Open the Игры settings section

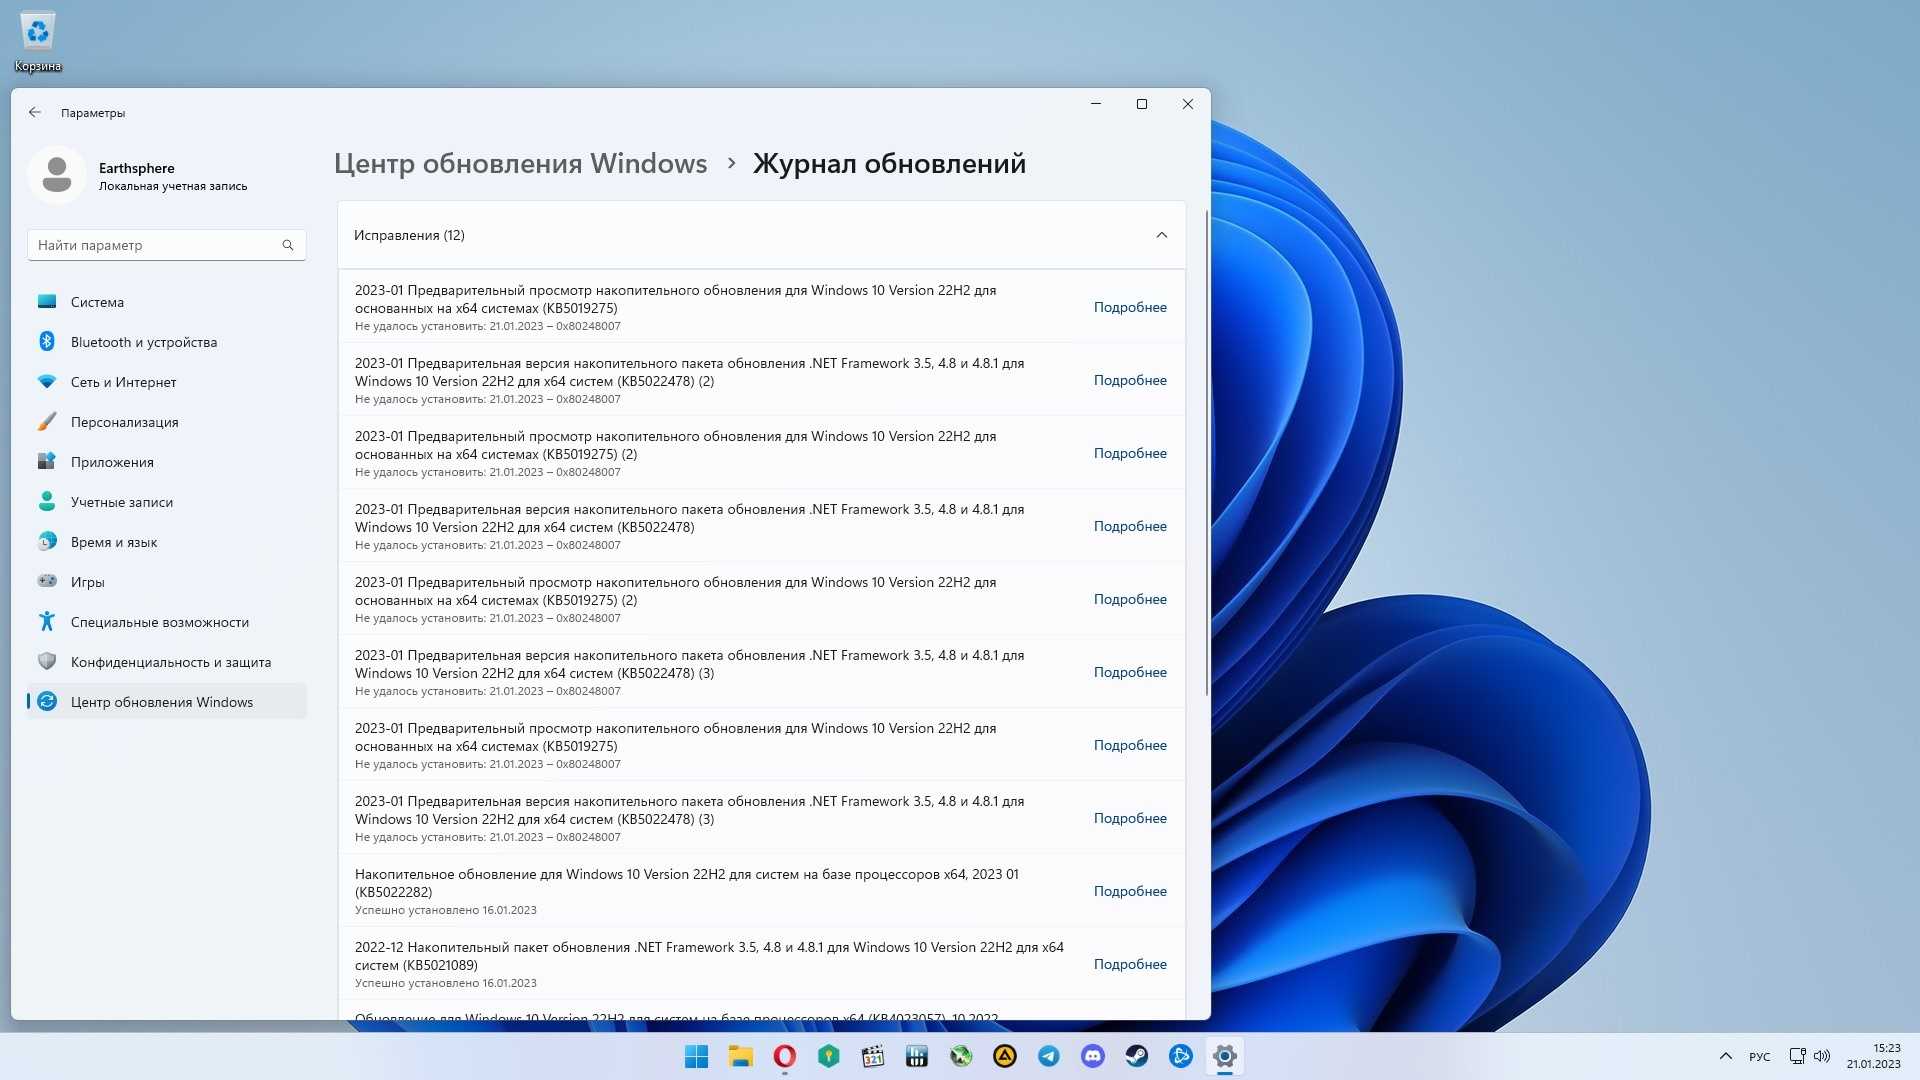pyautogui.click(x=166, y=582)
